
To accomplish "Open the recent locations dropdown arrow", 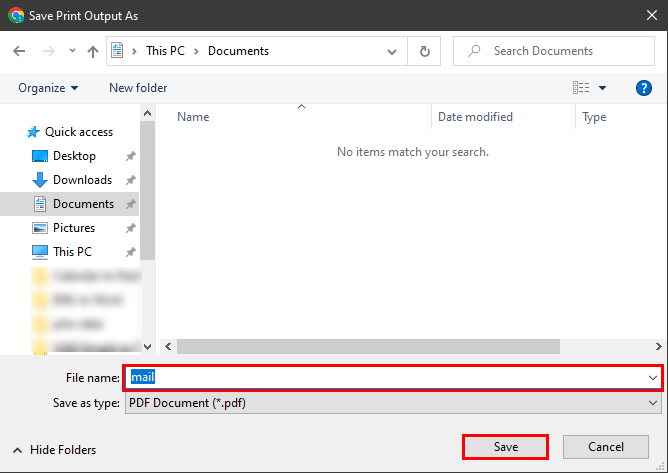I will (x=72, y=51).
